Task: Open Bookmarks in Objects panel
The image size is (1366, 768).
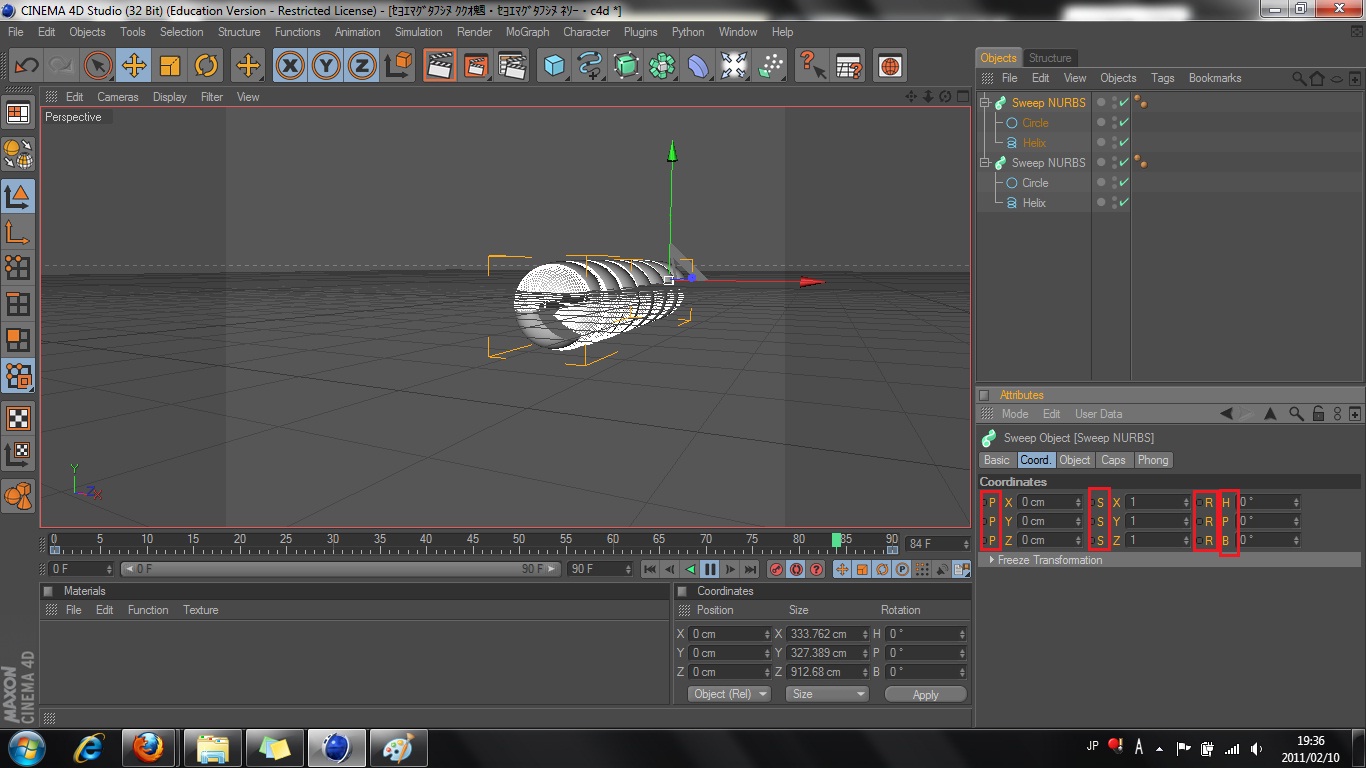Action: [1215, 78]
